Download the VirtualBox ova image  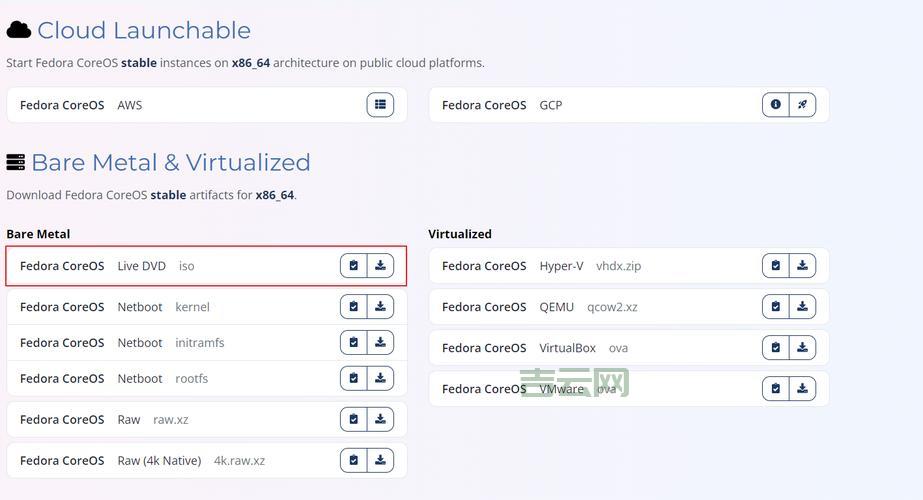(802, 348)
